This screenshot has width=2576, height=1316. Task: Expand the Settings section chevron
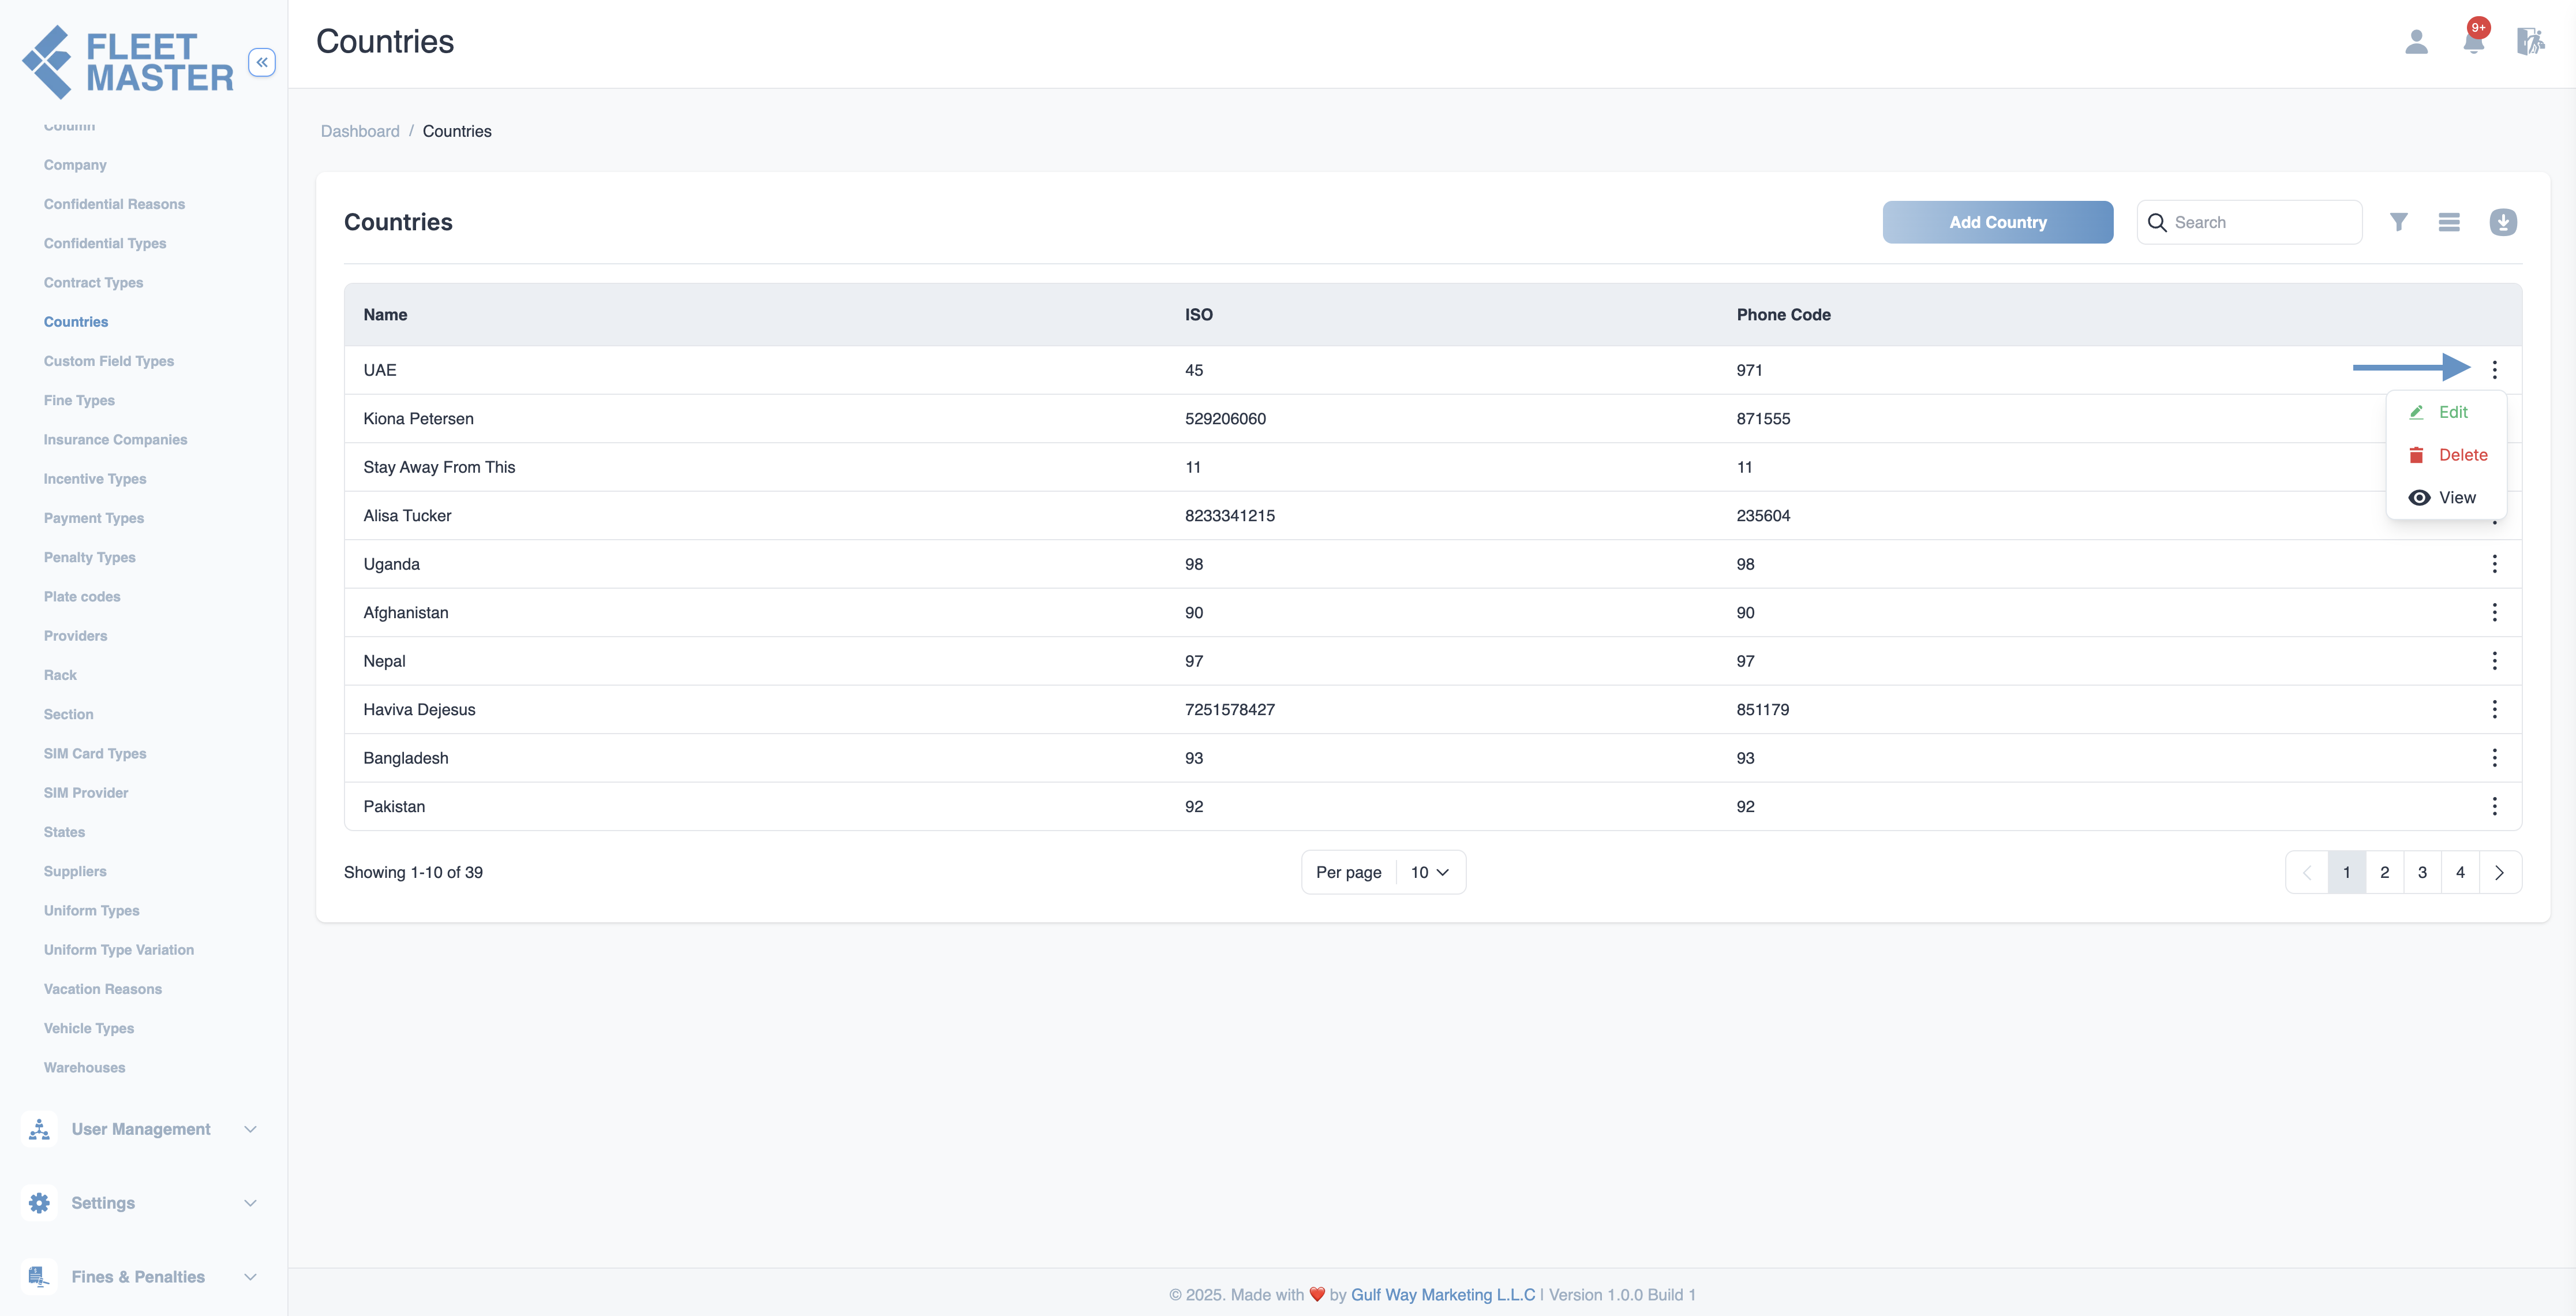(250, 1203)
